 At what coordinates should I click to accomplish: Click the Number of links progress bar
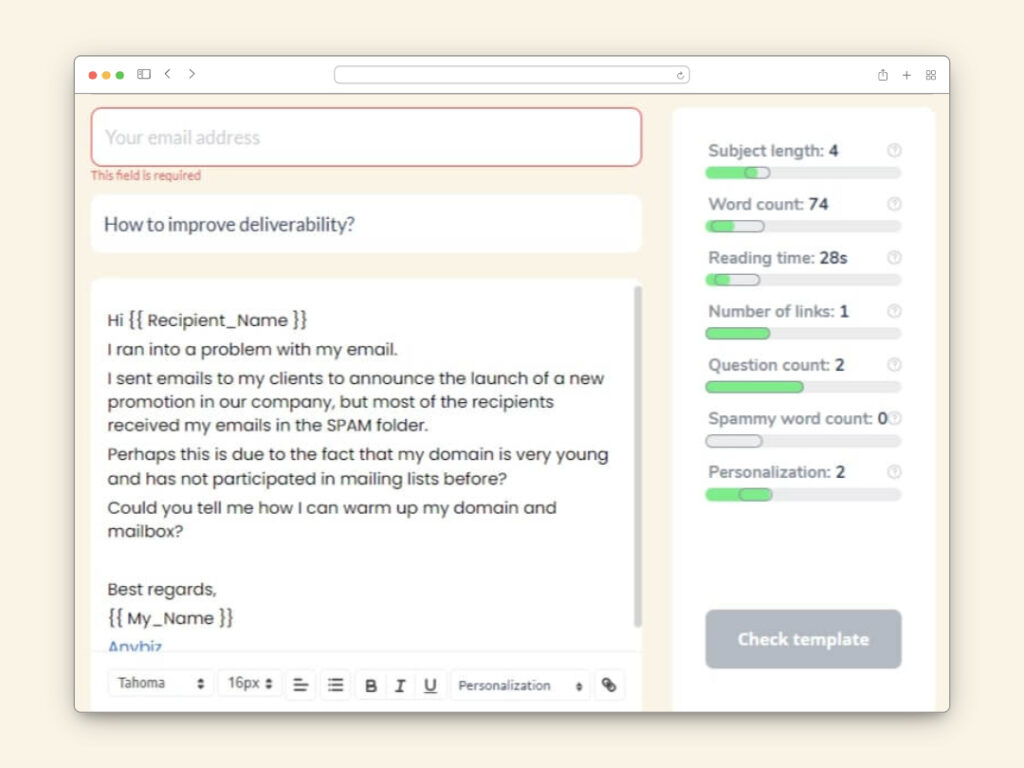(803, 334)
